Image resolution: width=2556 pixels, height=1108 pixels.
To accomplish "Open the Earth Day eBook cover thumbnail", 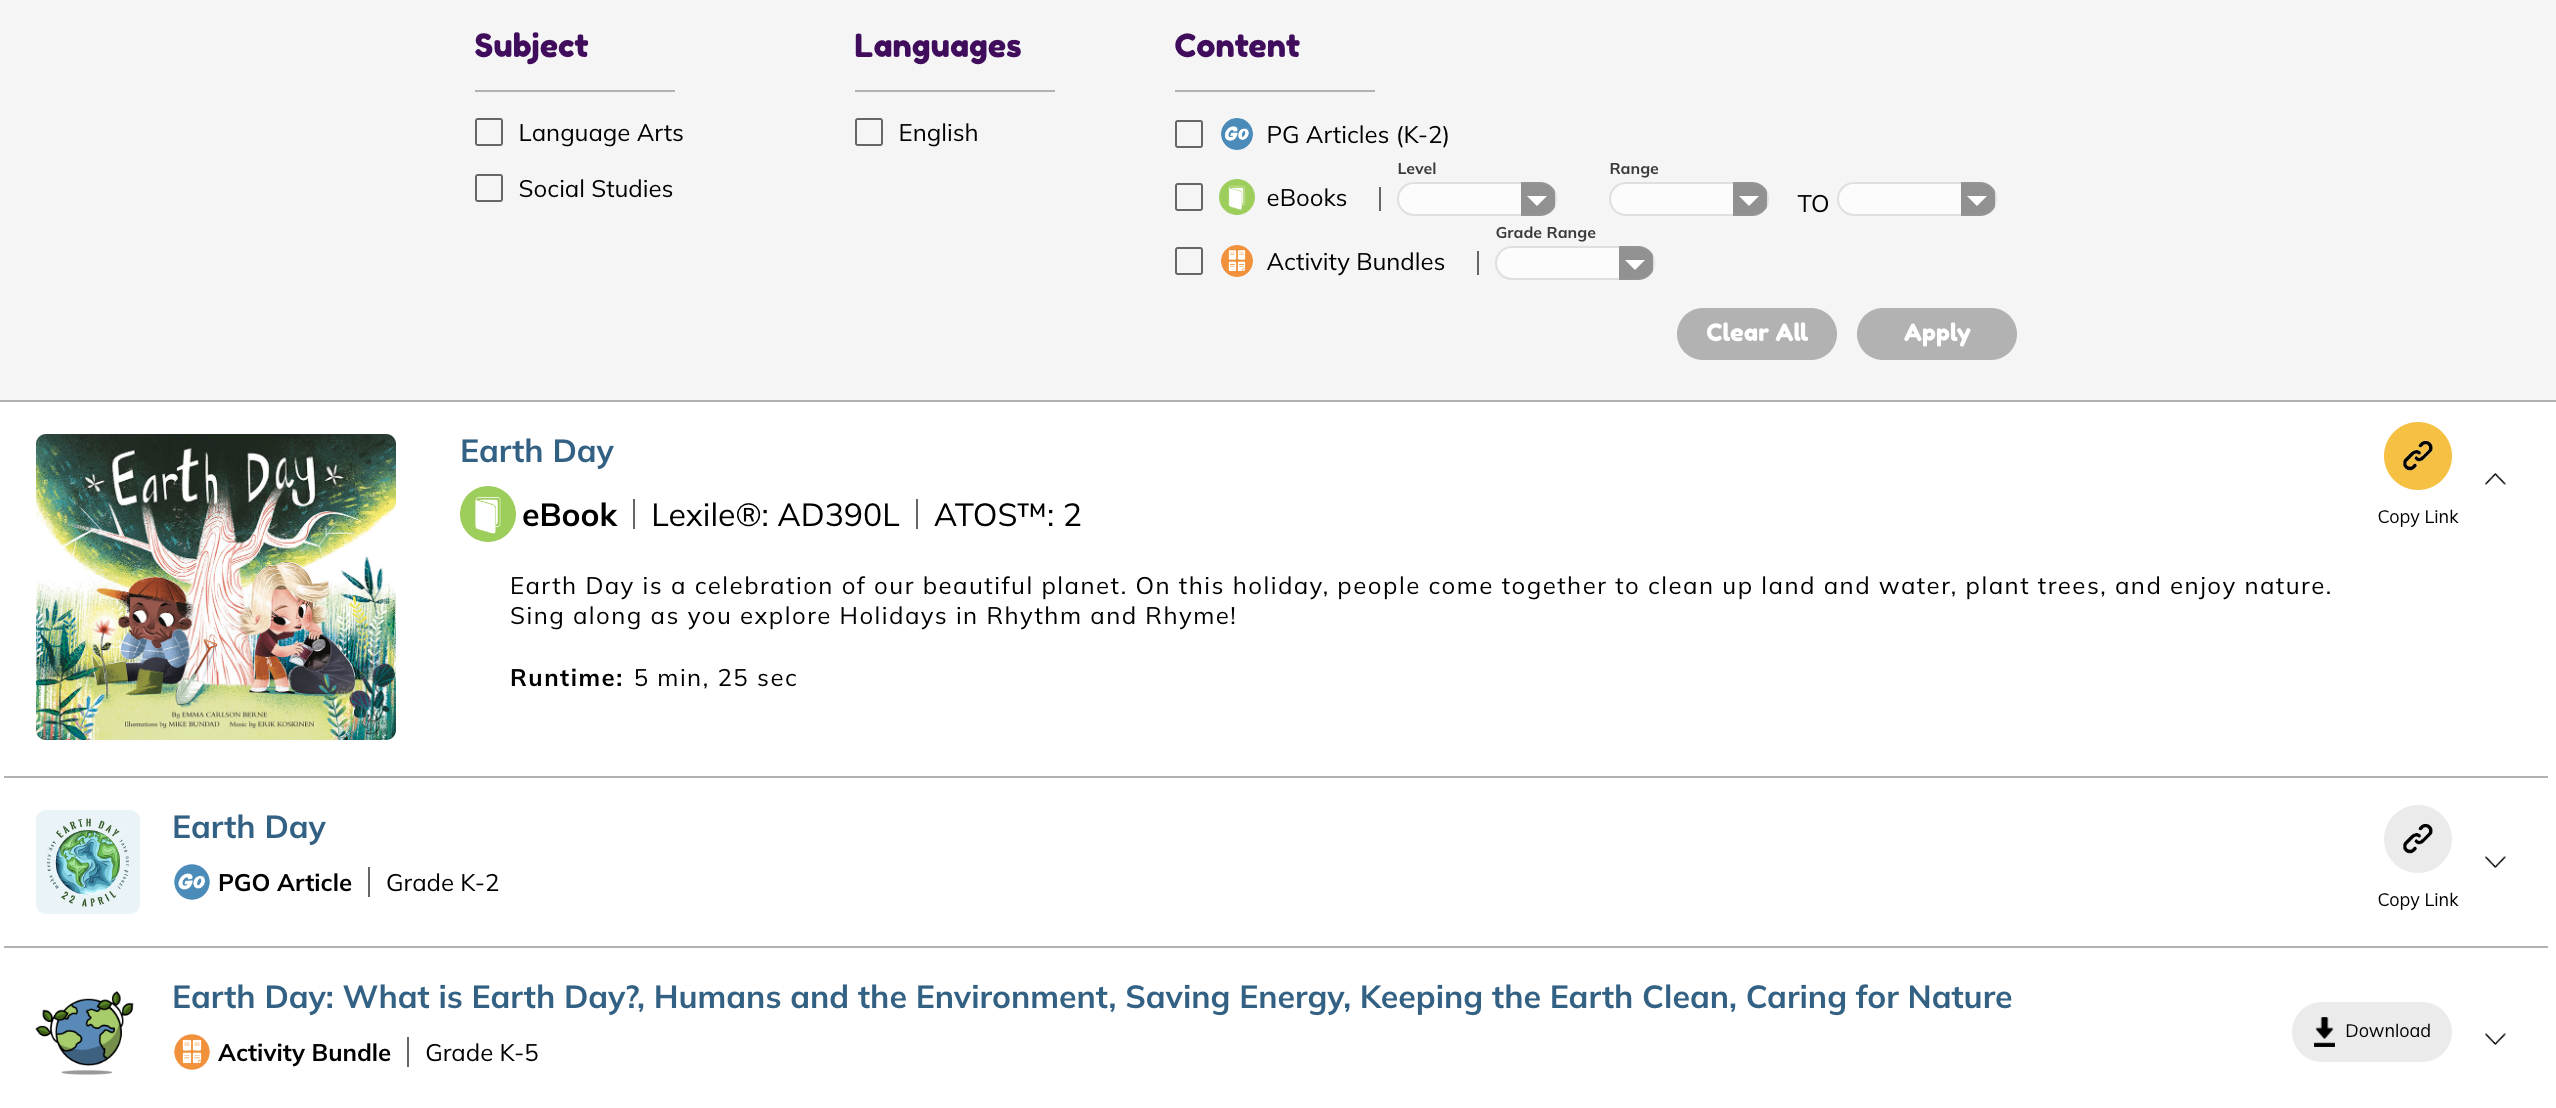I will 216,587.
